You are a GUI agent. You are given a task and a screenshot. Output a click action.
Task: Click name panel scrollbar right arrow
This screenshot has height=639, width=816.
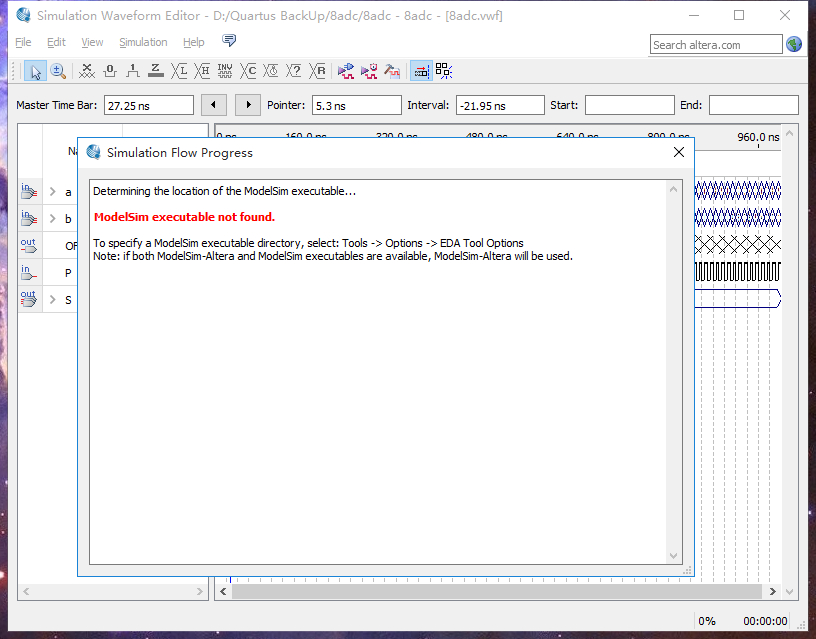click(199, 591)
